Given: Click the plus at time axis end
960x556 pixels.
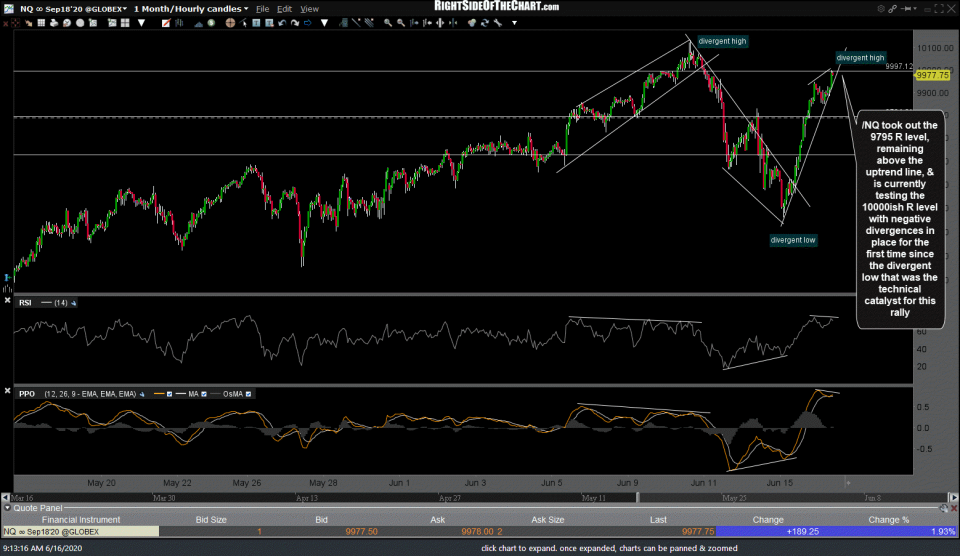Looking at the screenshot, I should (x=848, y=483).
